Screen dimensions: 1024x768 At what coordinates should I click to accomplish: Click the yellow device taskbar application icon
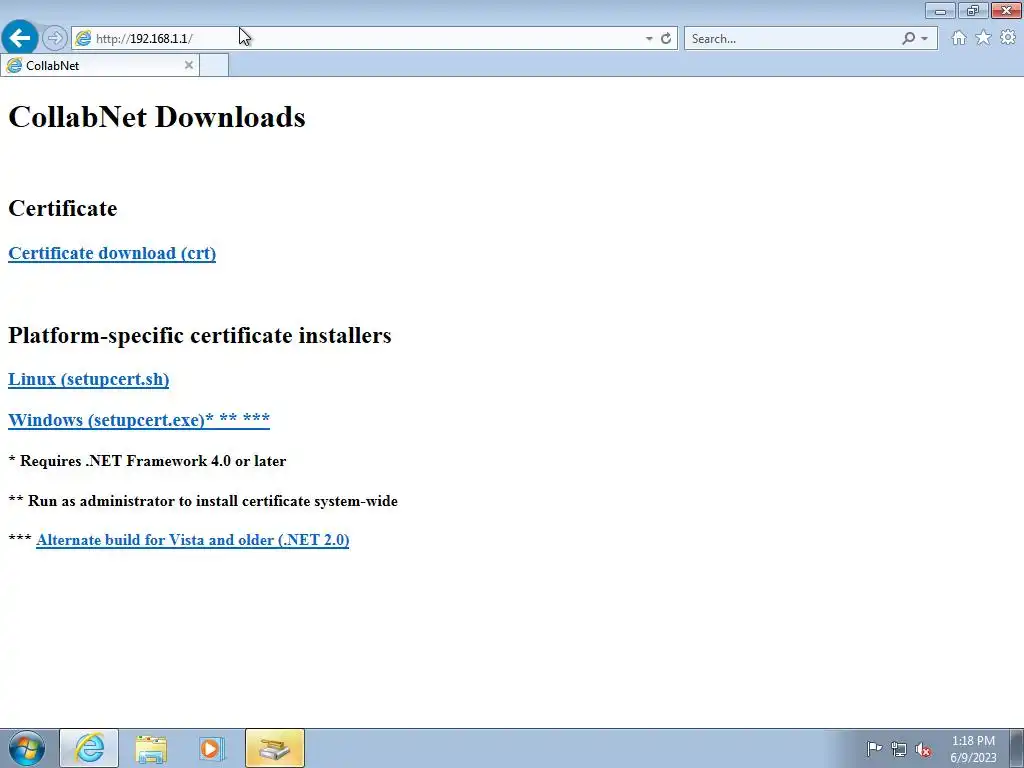click(x=274, y=748)
